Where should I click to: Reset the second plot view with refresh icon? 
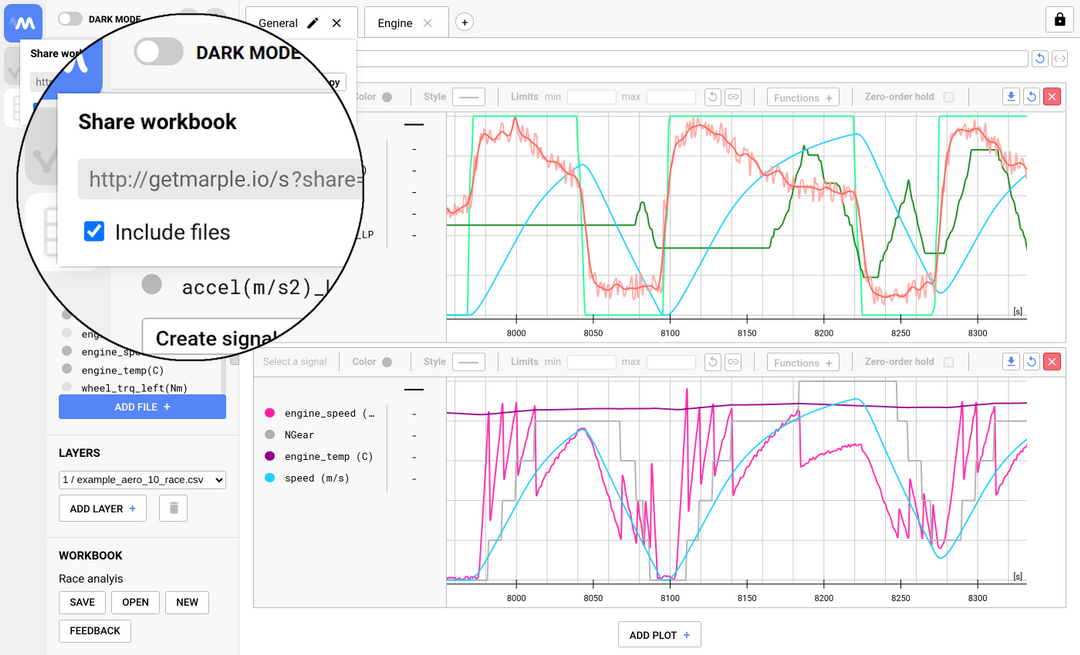[x=1031, y=361]
